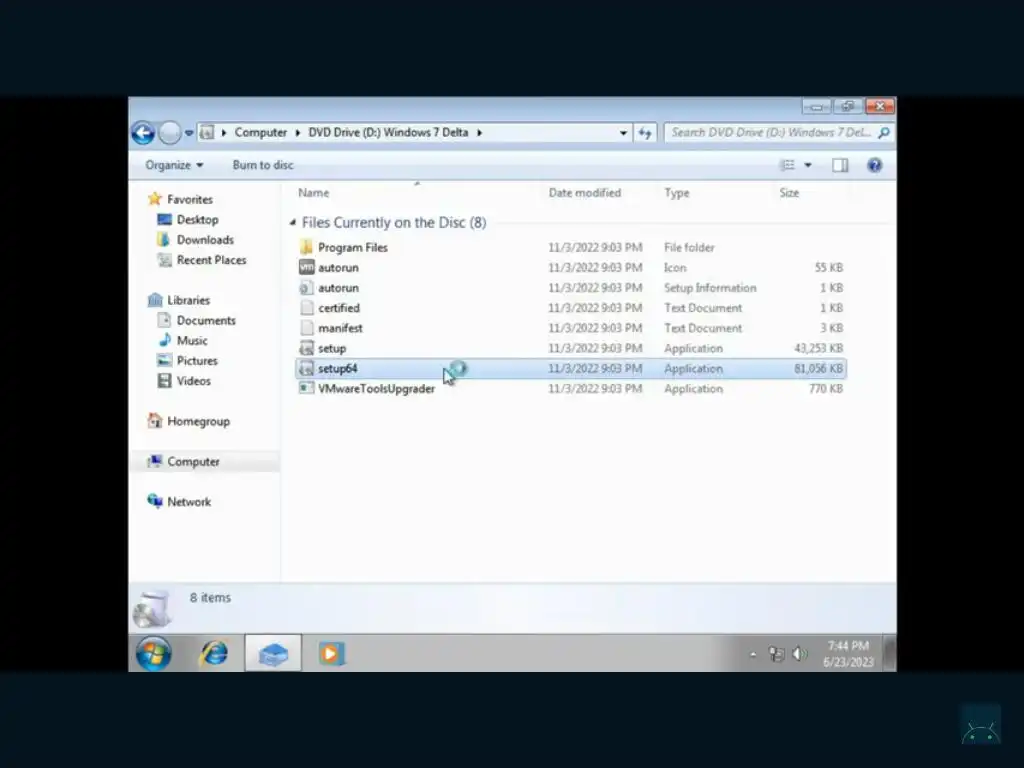Open the Pictures library

click(x=197, y=361)
